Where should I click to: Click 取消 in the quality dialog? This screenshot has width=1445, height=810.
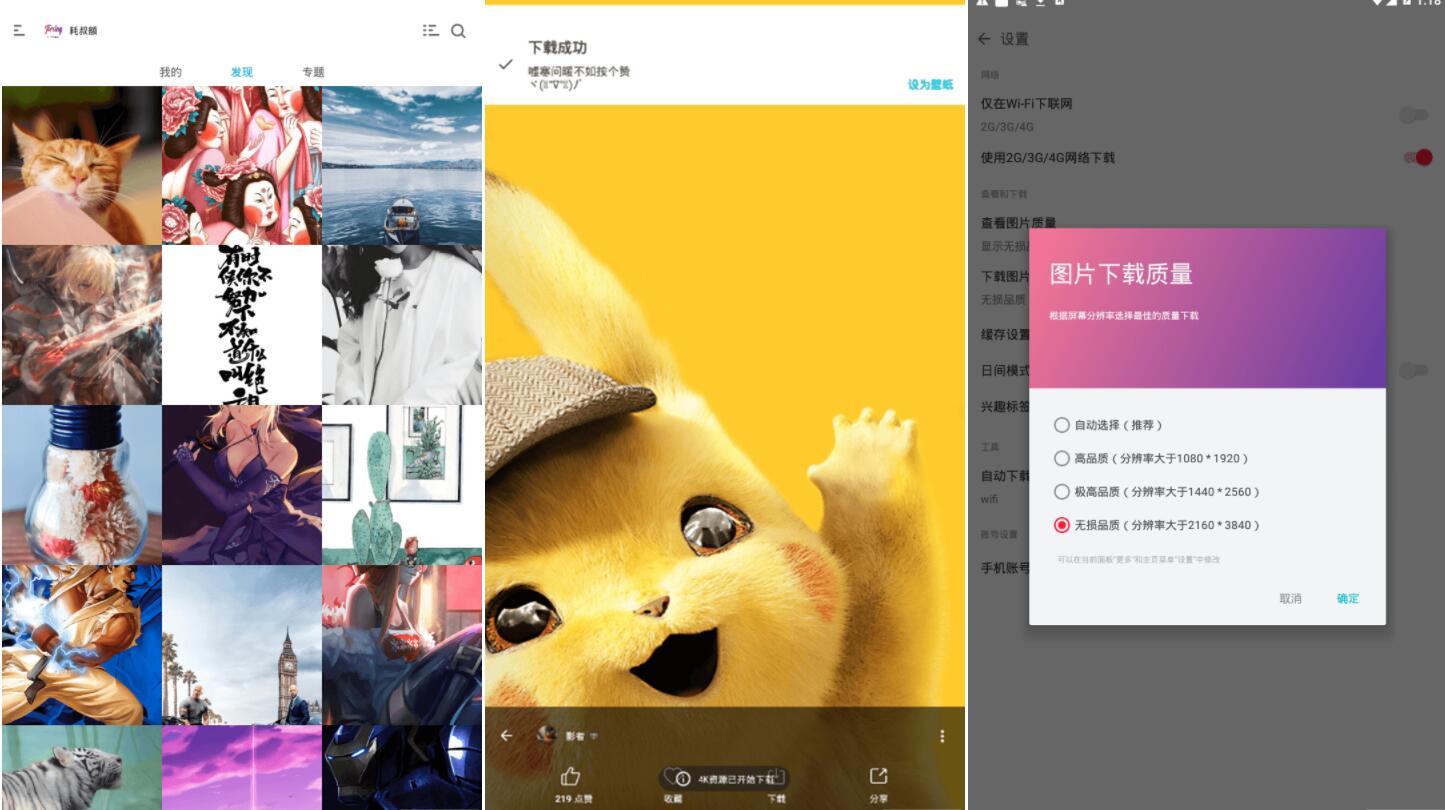pos(1290,598)
